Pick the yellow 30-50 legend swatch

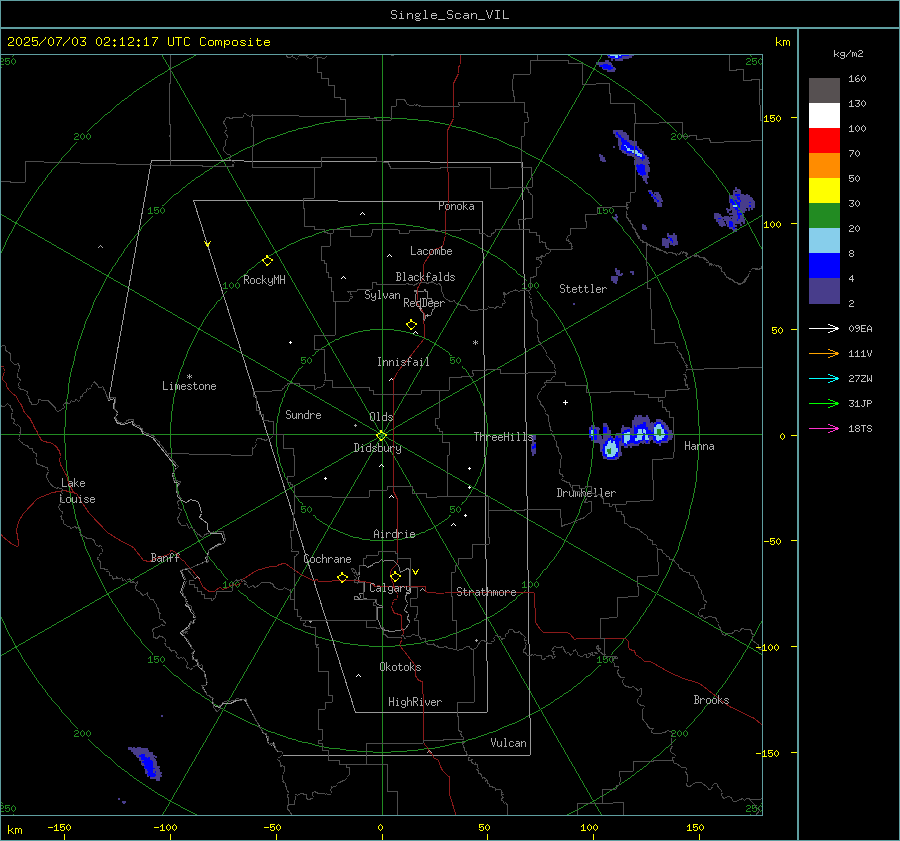click(x=824, y=191)
